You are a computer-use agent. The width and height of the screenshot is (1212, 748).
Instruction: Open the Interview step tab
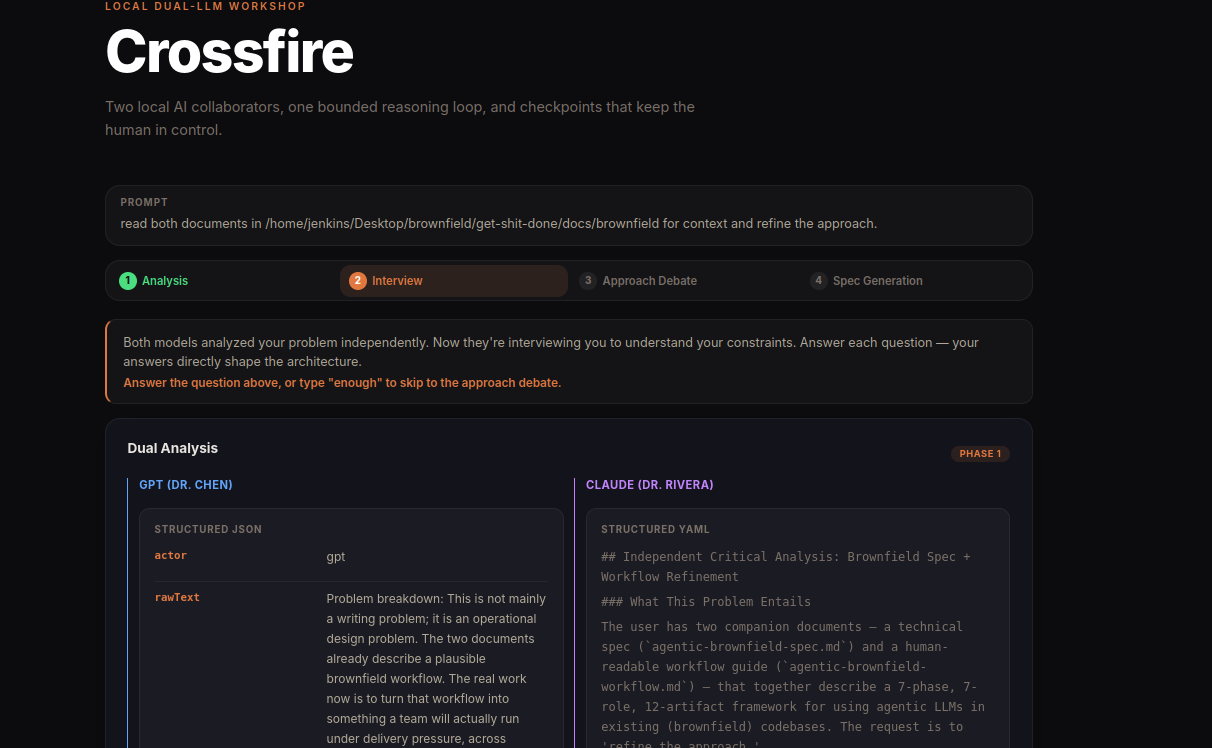point(454,281)
